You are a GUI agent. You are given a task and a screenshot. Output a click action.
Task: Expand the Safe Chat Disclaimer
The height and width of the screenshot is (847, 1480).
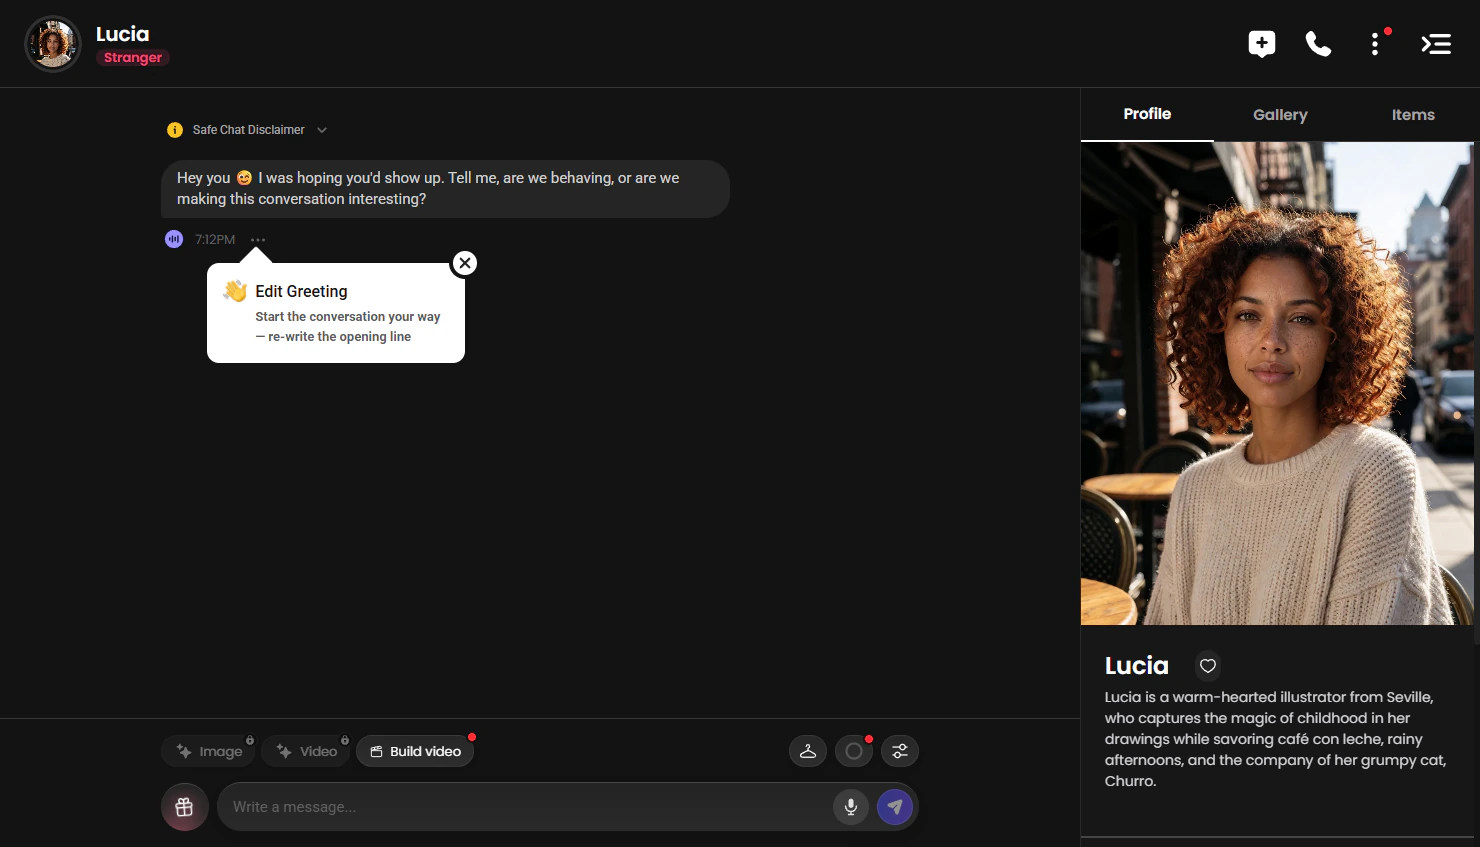pyautogui.click(x=248, y=130)
